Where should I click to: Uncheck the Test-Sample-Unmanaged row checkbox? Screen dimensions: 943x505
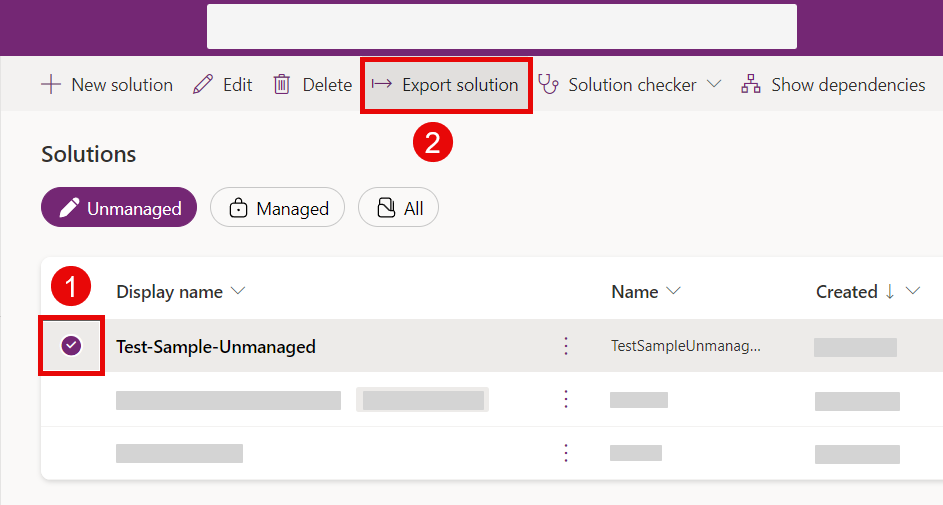coord(72,346)
